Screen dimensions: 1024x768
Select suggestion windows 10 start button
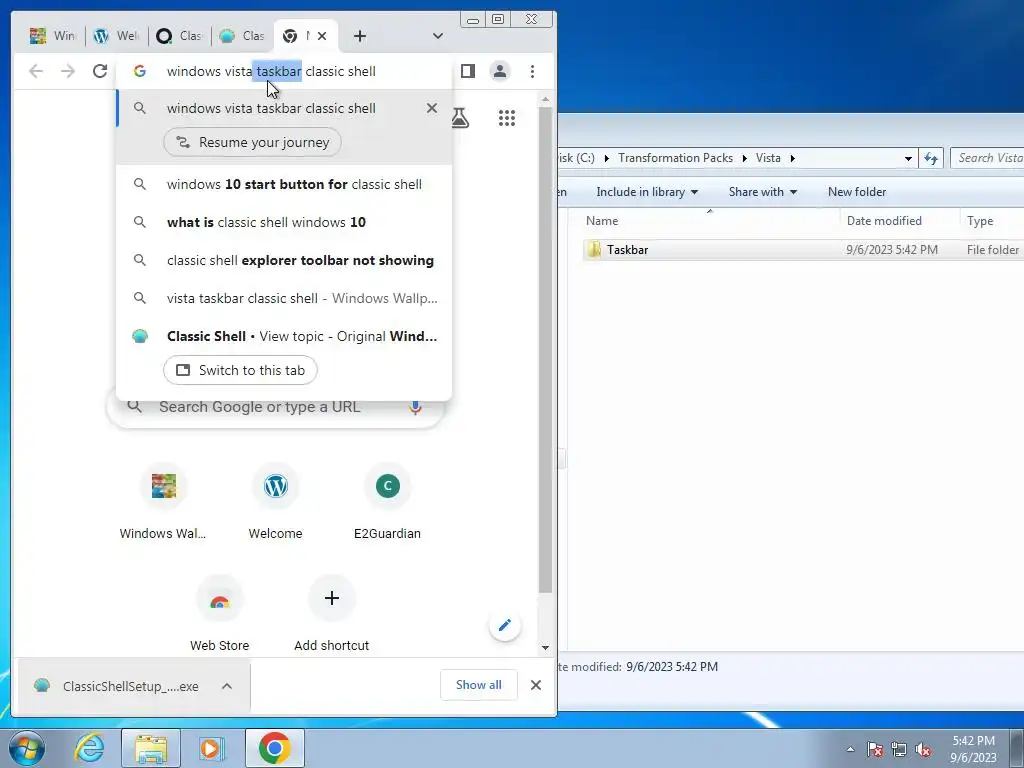pyautogui.click(x=284, y=184)
